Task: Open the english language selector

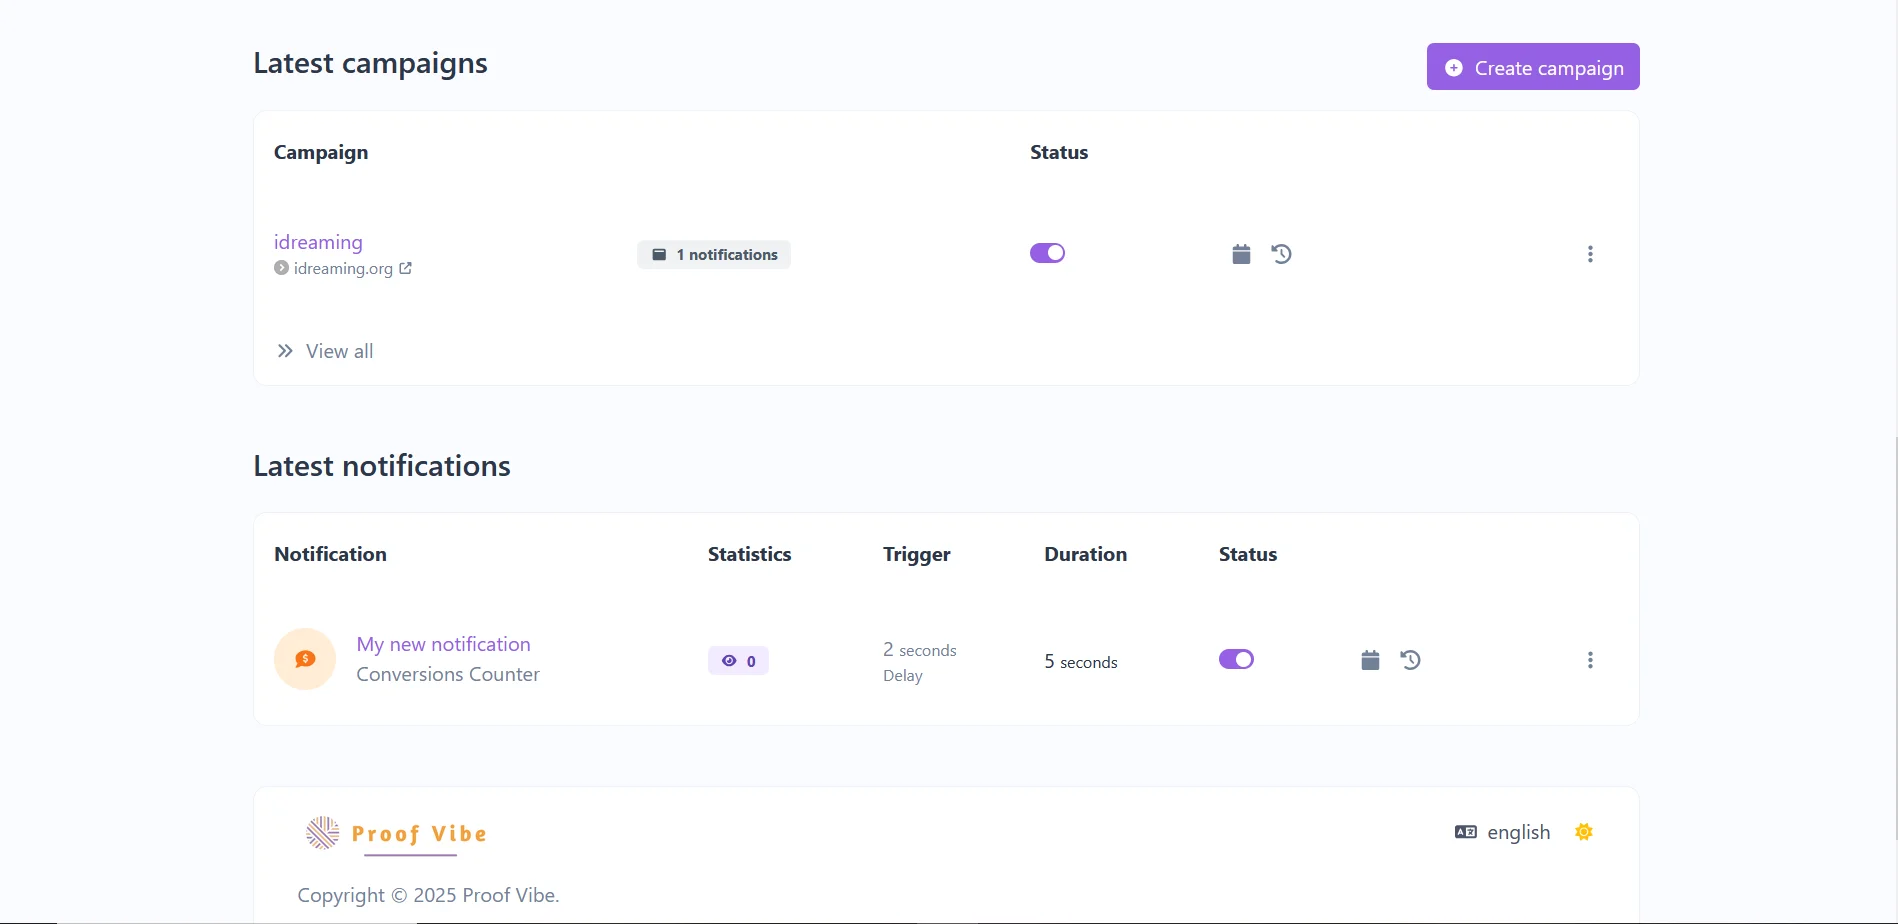Action: click(1518, 831)
